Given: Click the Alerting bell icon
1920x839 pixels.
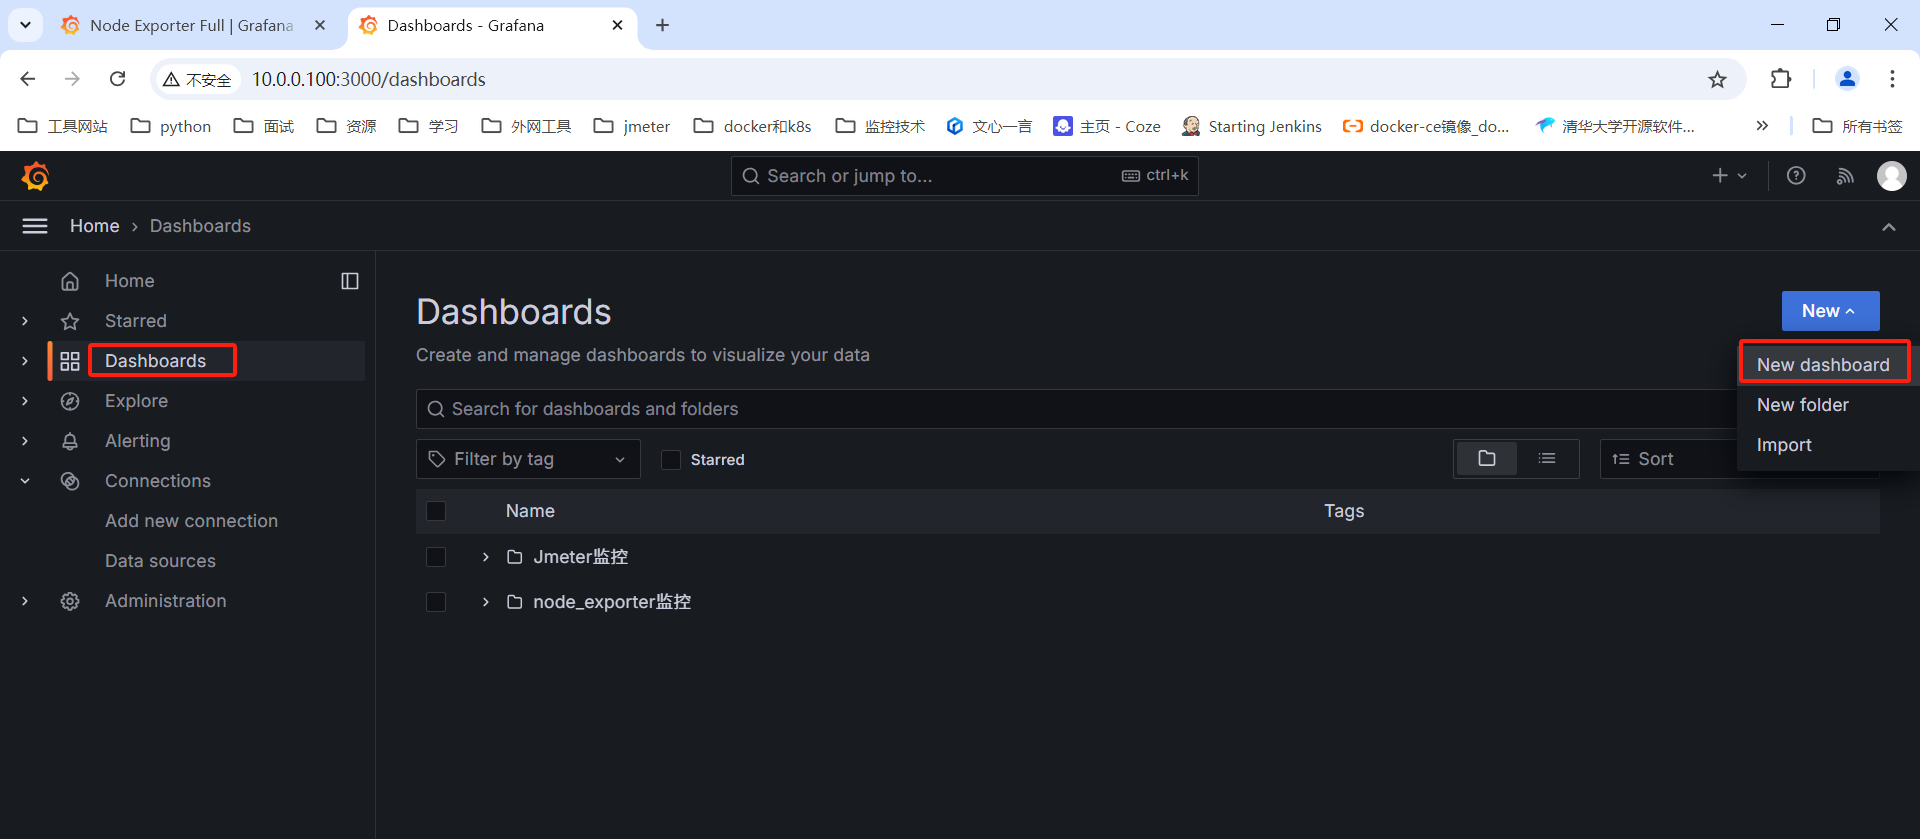Looking at the screenshot, I should click(70, 441).
